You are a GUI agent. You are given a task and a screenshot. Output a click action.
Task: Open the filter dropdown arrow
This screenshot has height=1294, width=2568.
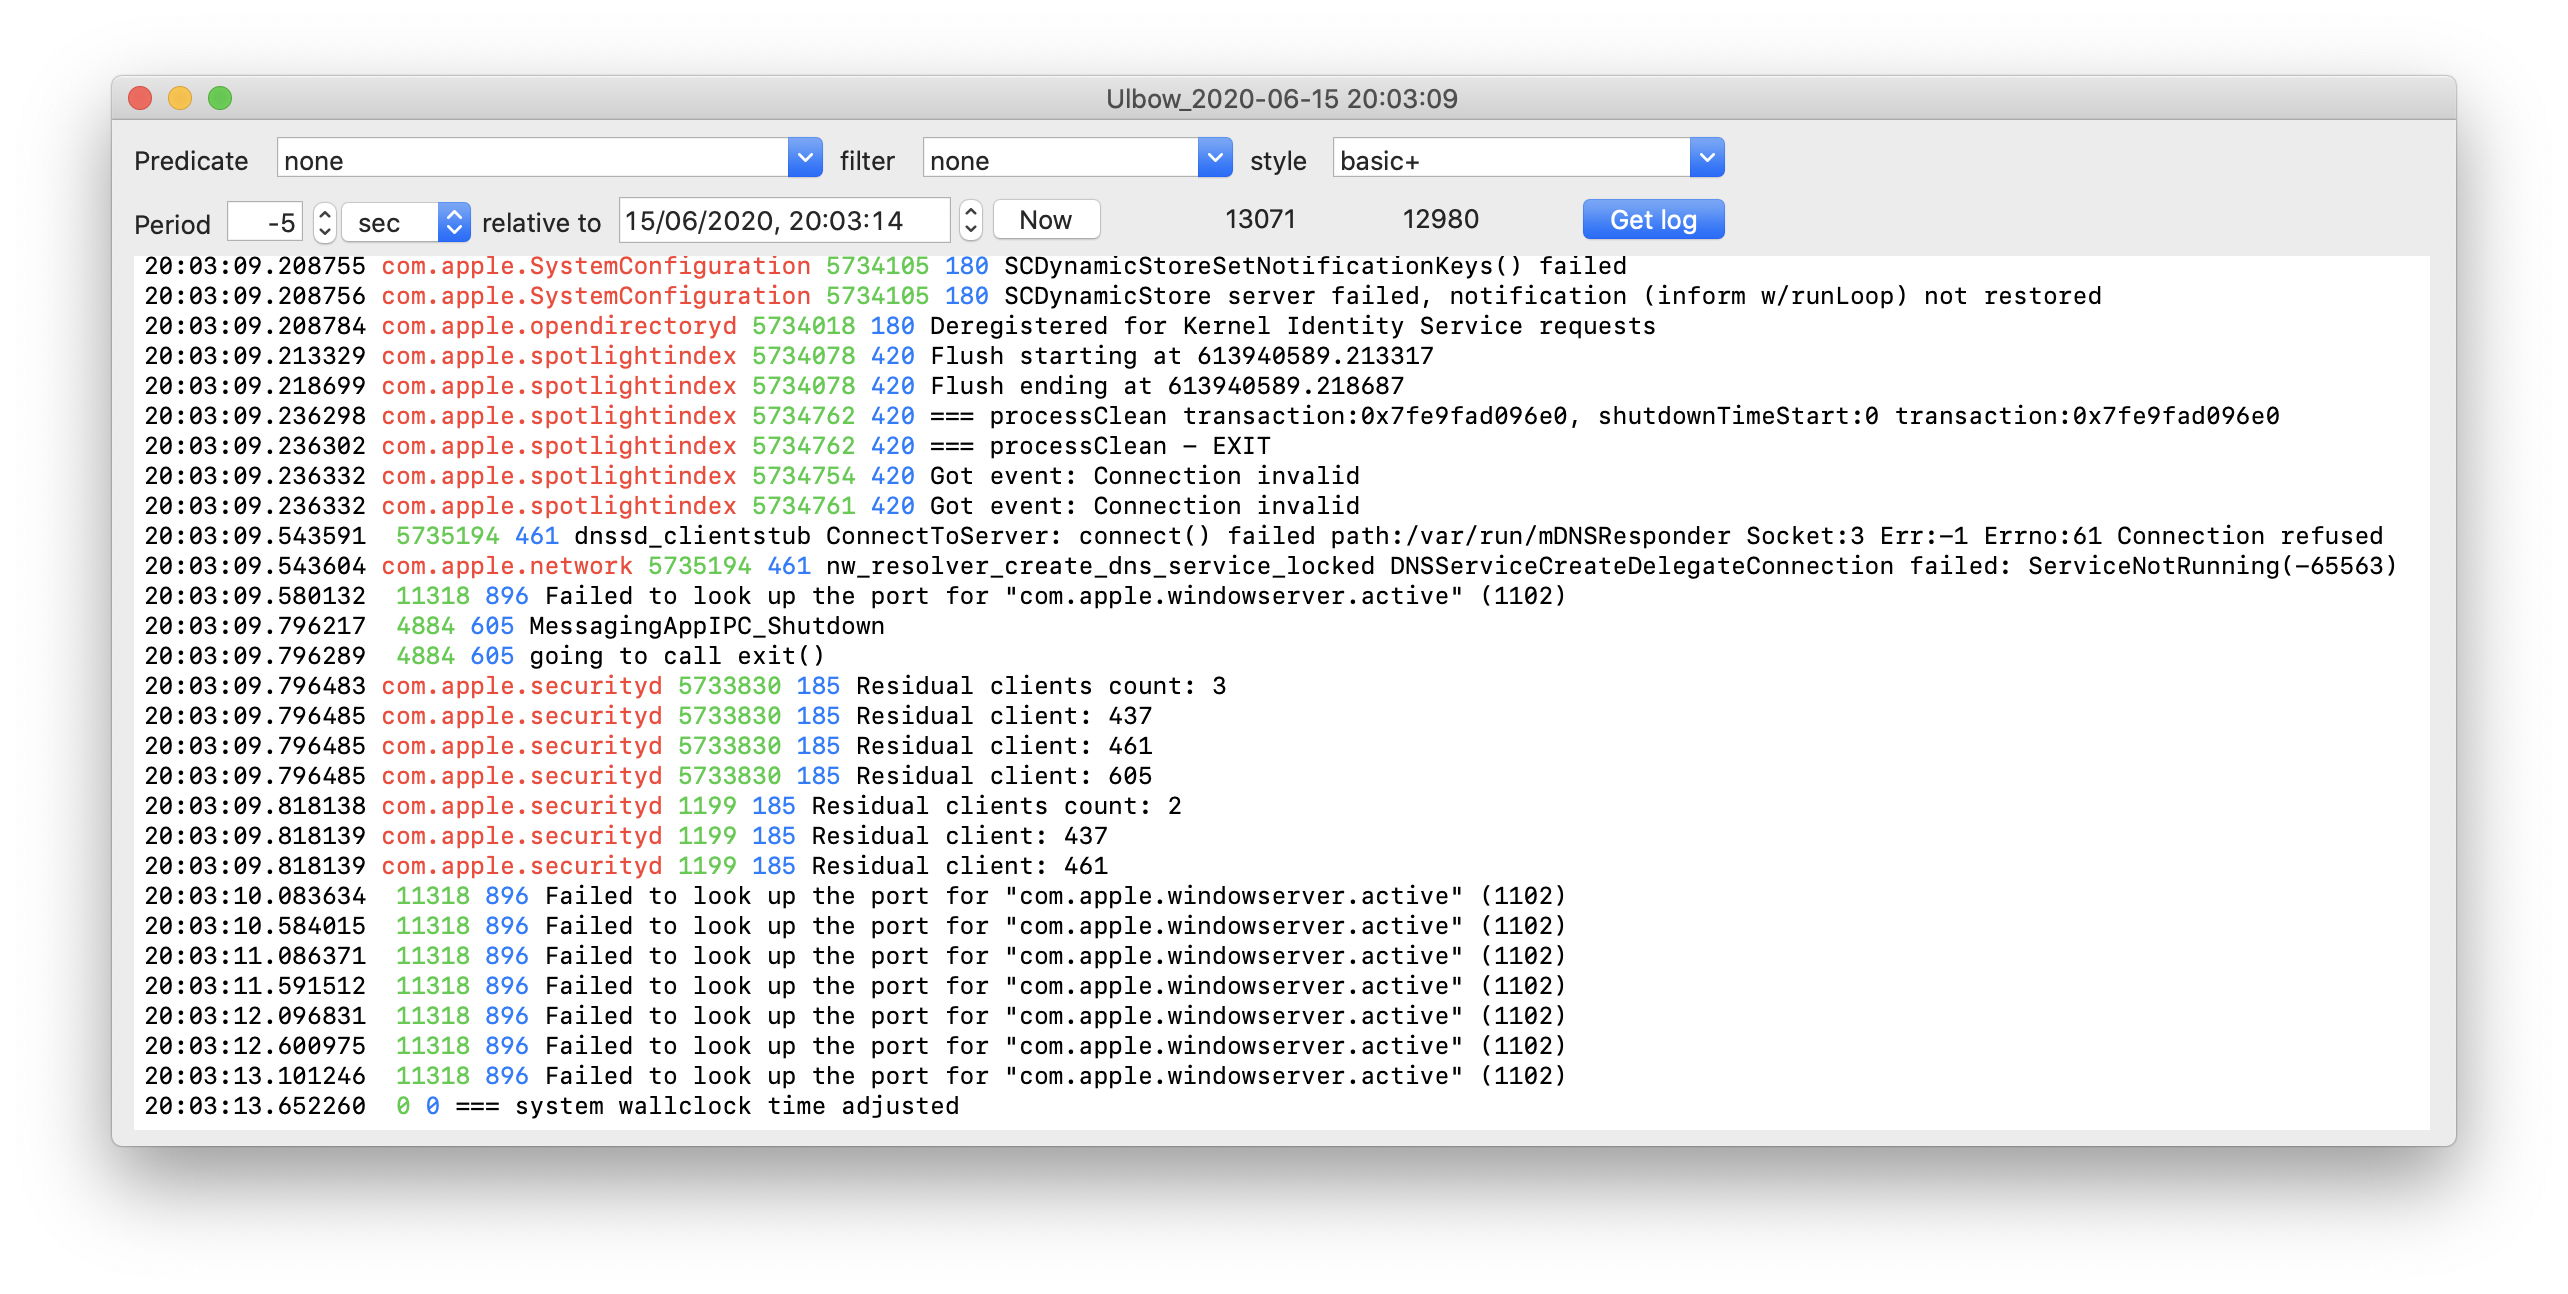click(1214, 158)
